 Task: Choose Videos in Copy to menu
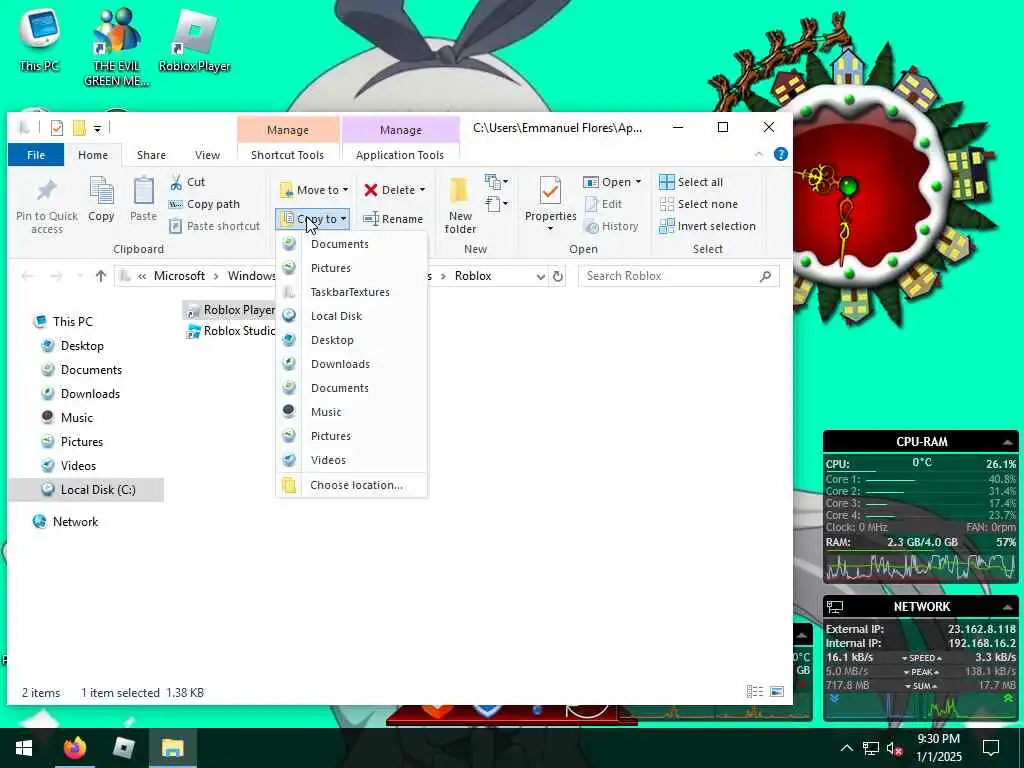tap(351, 460)
